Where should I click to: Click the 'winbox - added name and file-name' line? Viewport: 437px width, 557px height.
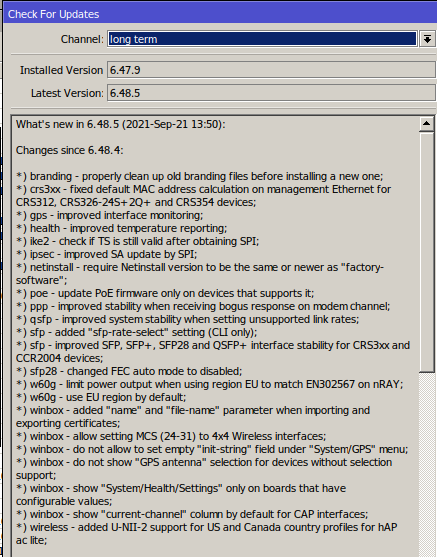click(x=193, y=417)
